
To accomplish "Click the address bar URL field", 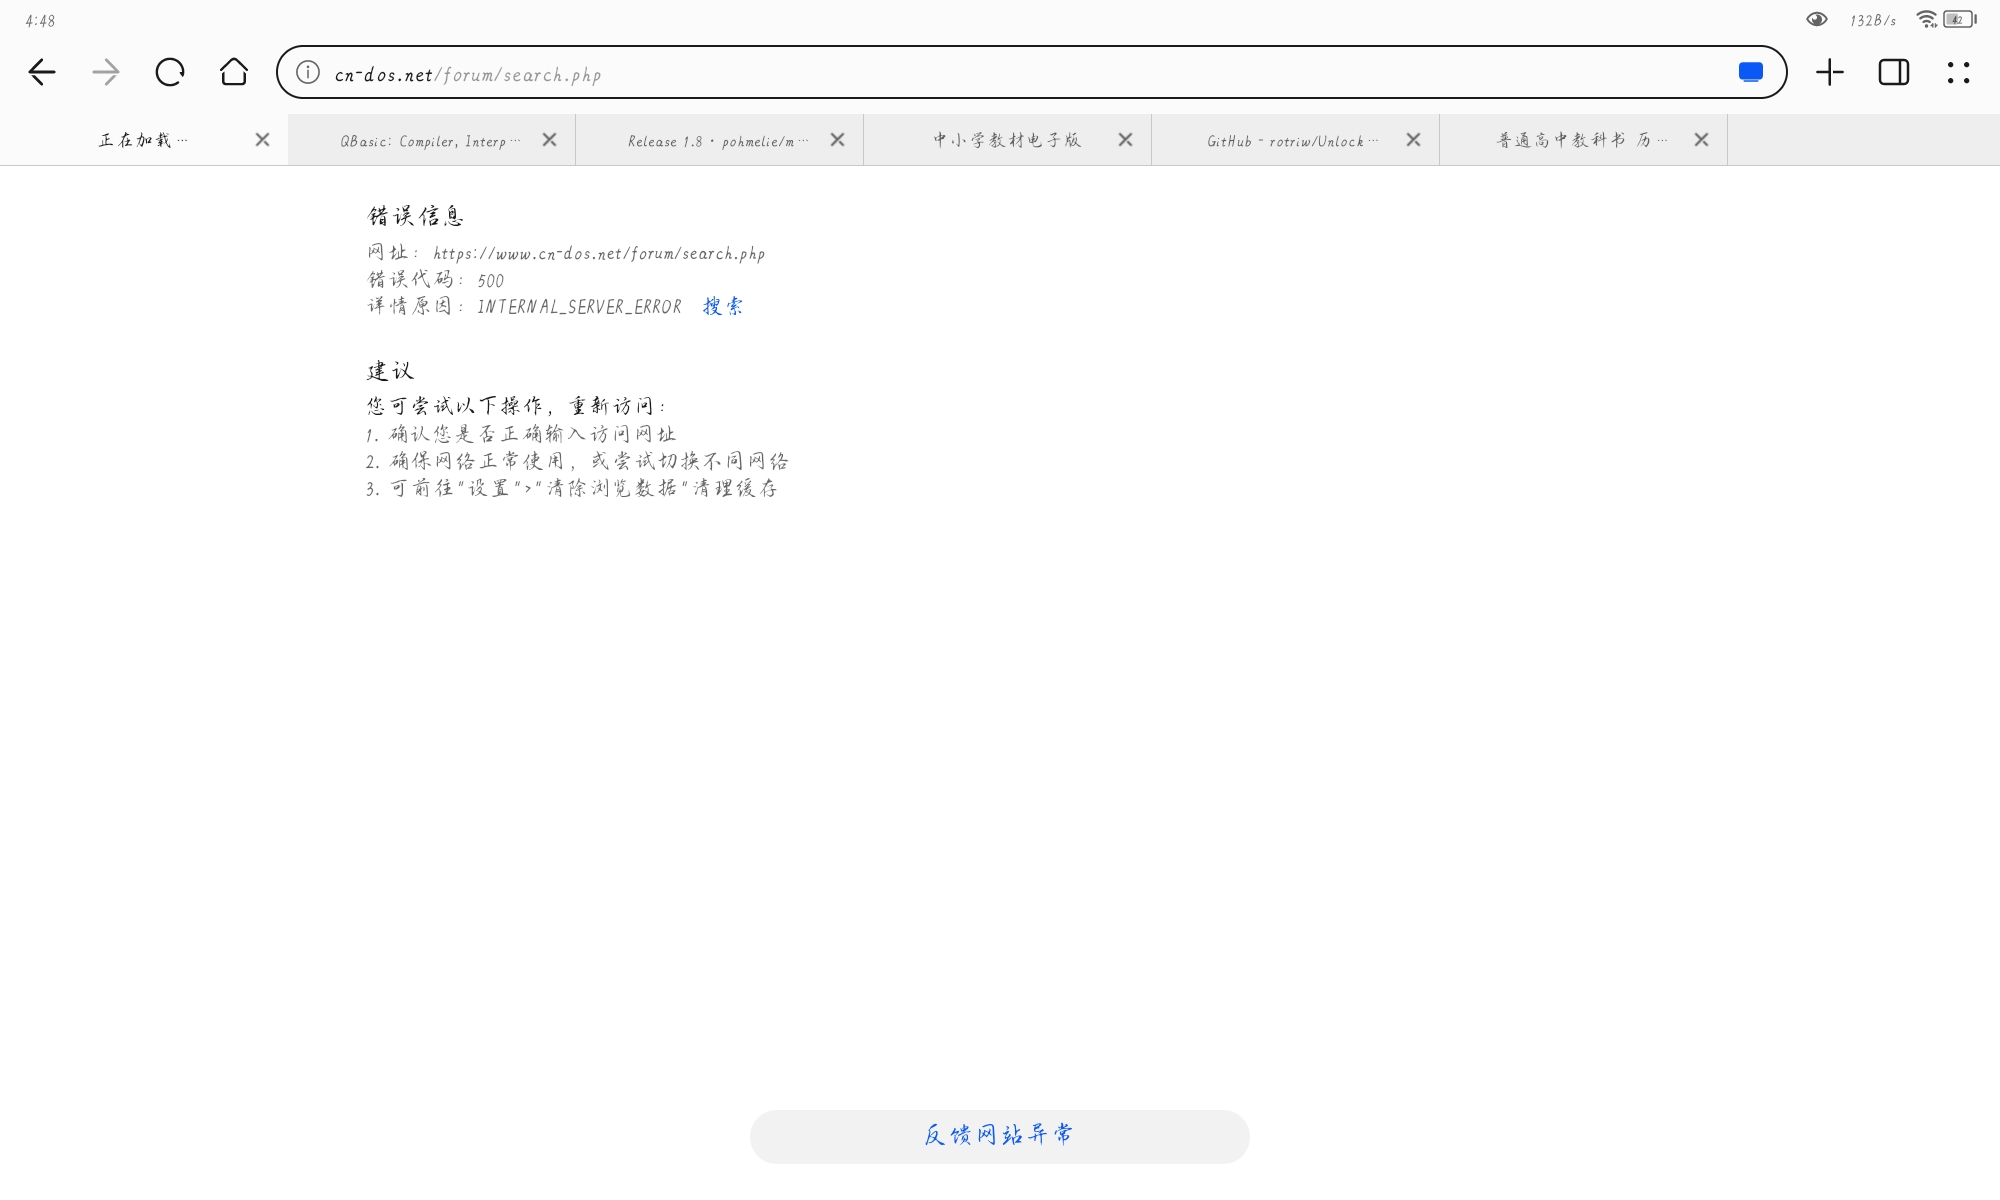I will click(1032, 72).
